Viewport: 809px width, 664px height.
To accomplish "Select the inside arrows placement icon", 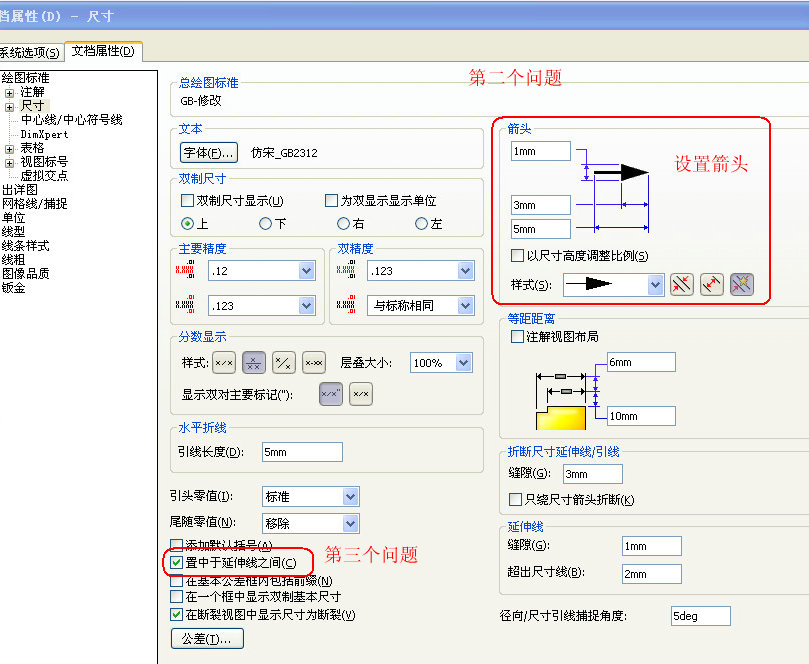I will [x=711, y=284].
